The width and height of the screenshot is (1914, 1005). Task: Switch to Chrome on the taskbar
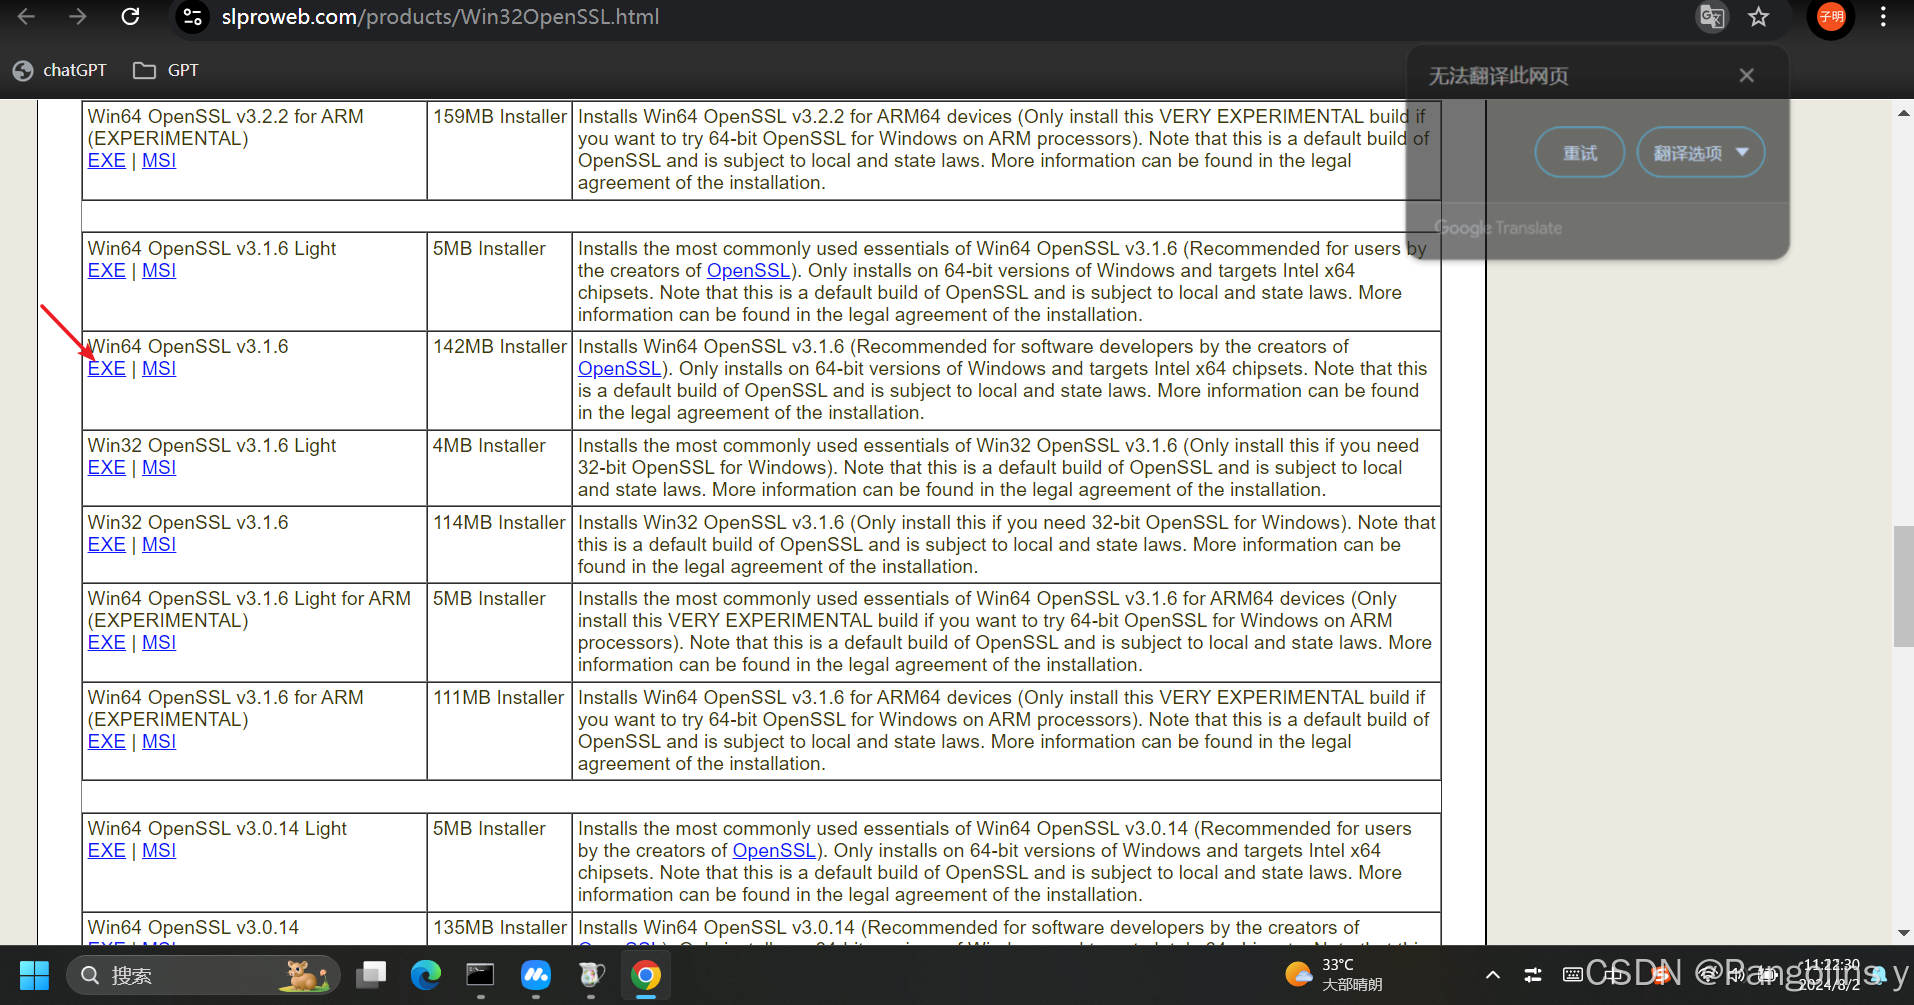(646, 975)
